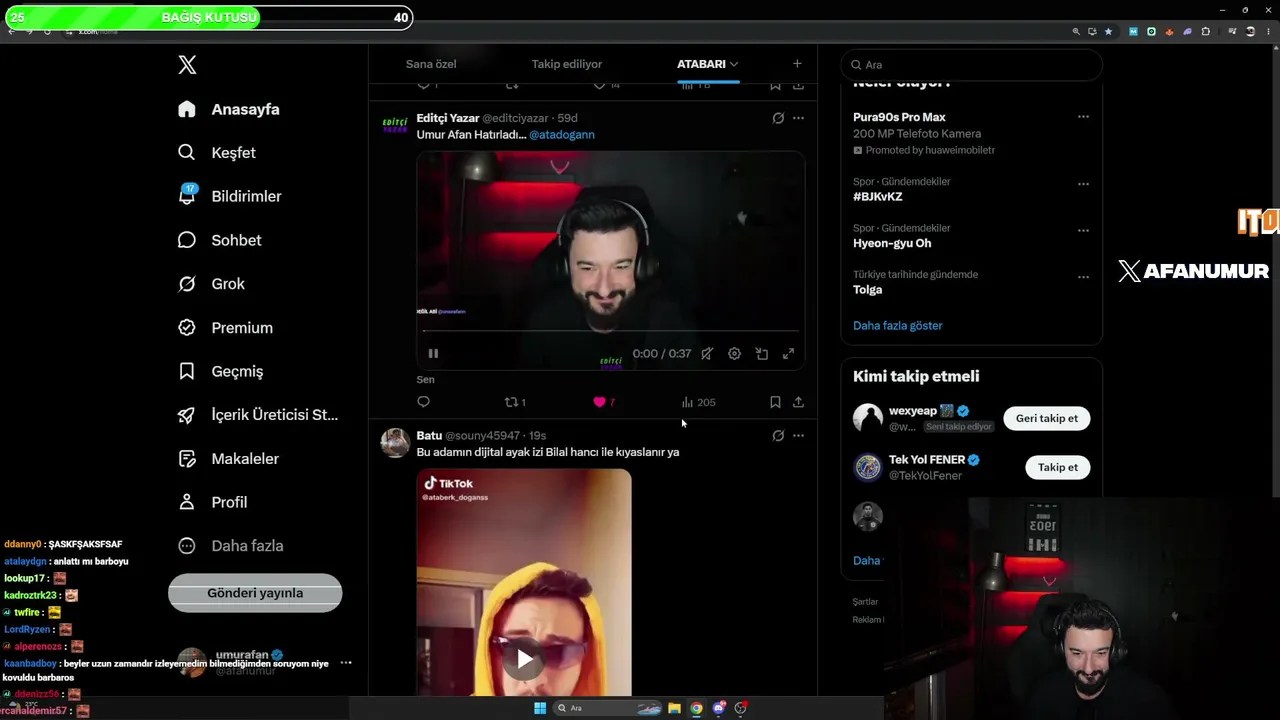
Task: Open Sohbet messages
Action: (x=219, y=240)
